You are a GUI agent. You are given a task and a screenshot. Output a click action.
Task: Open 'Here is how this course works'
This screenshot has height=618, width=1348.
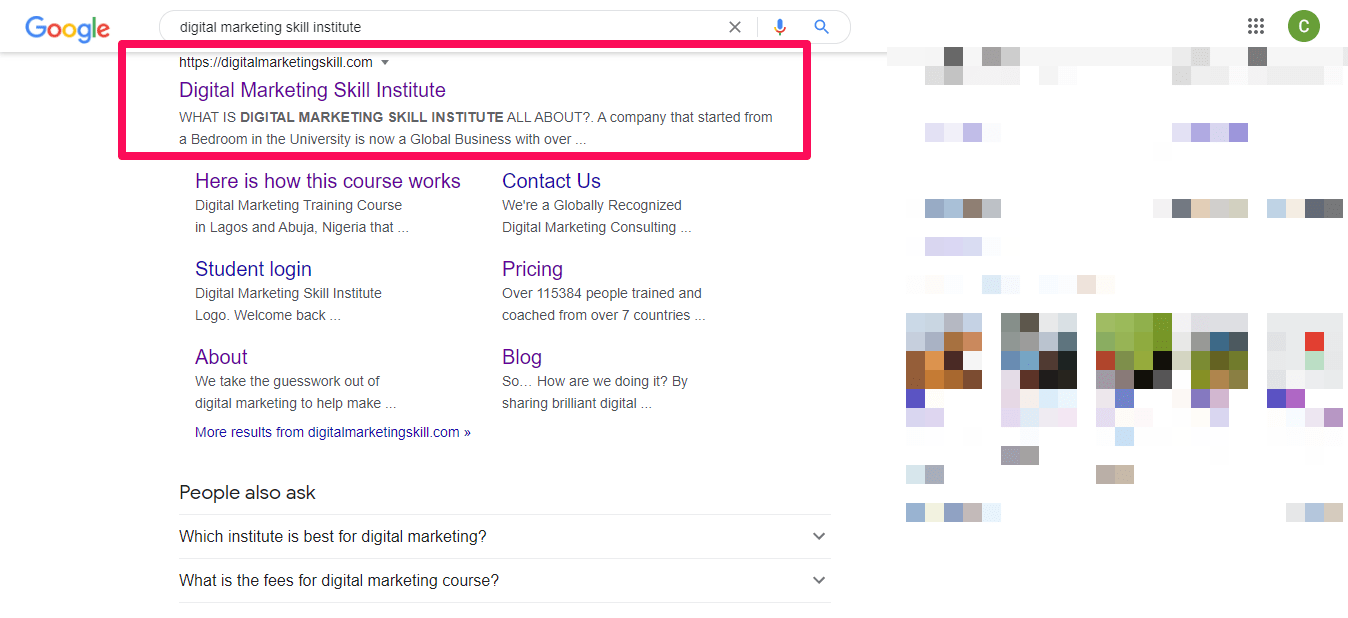point(327,181)
